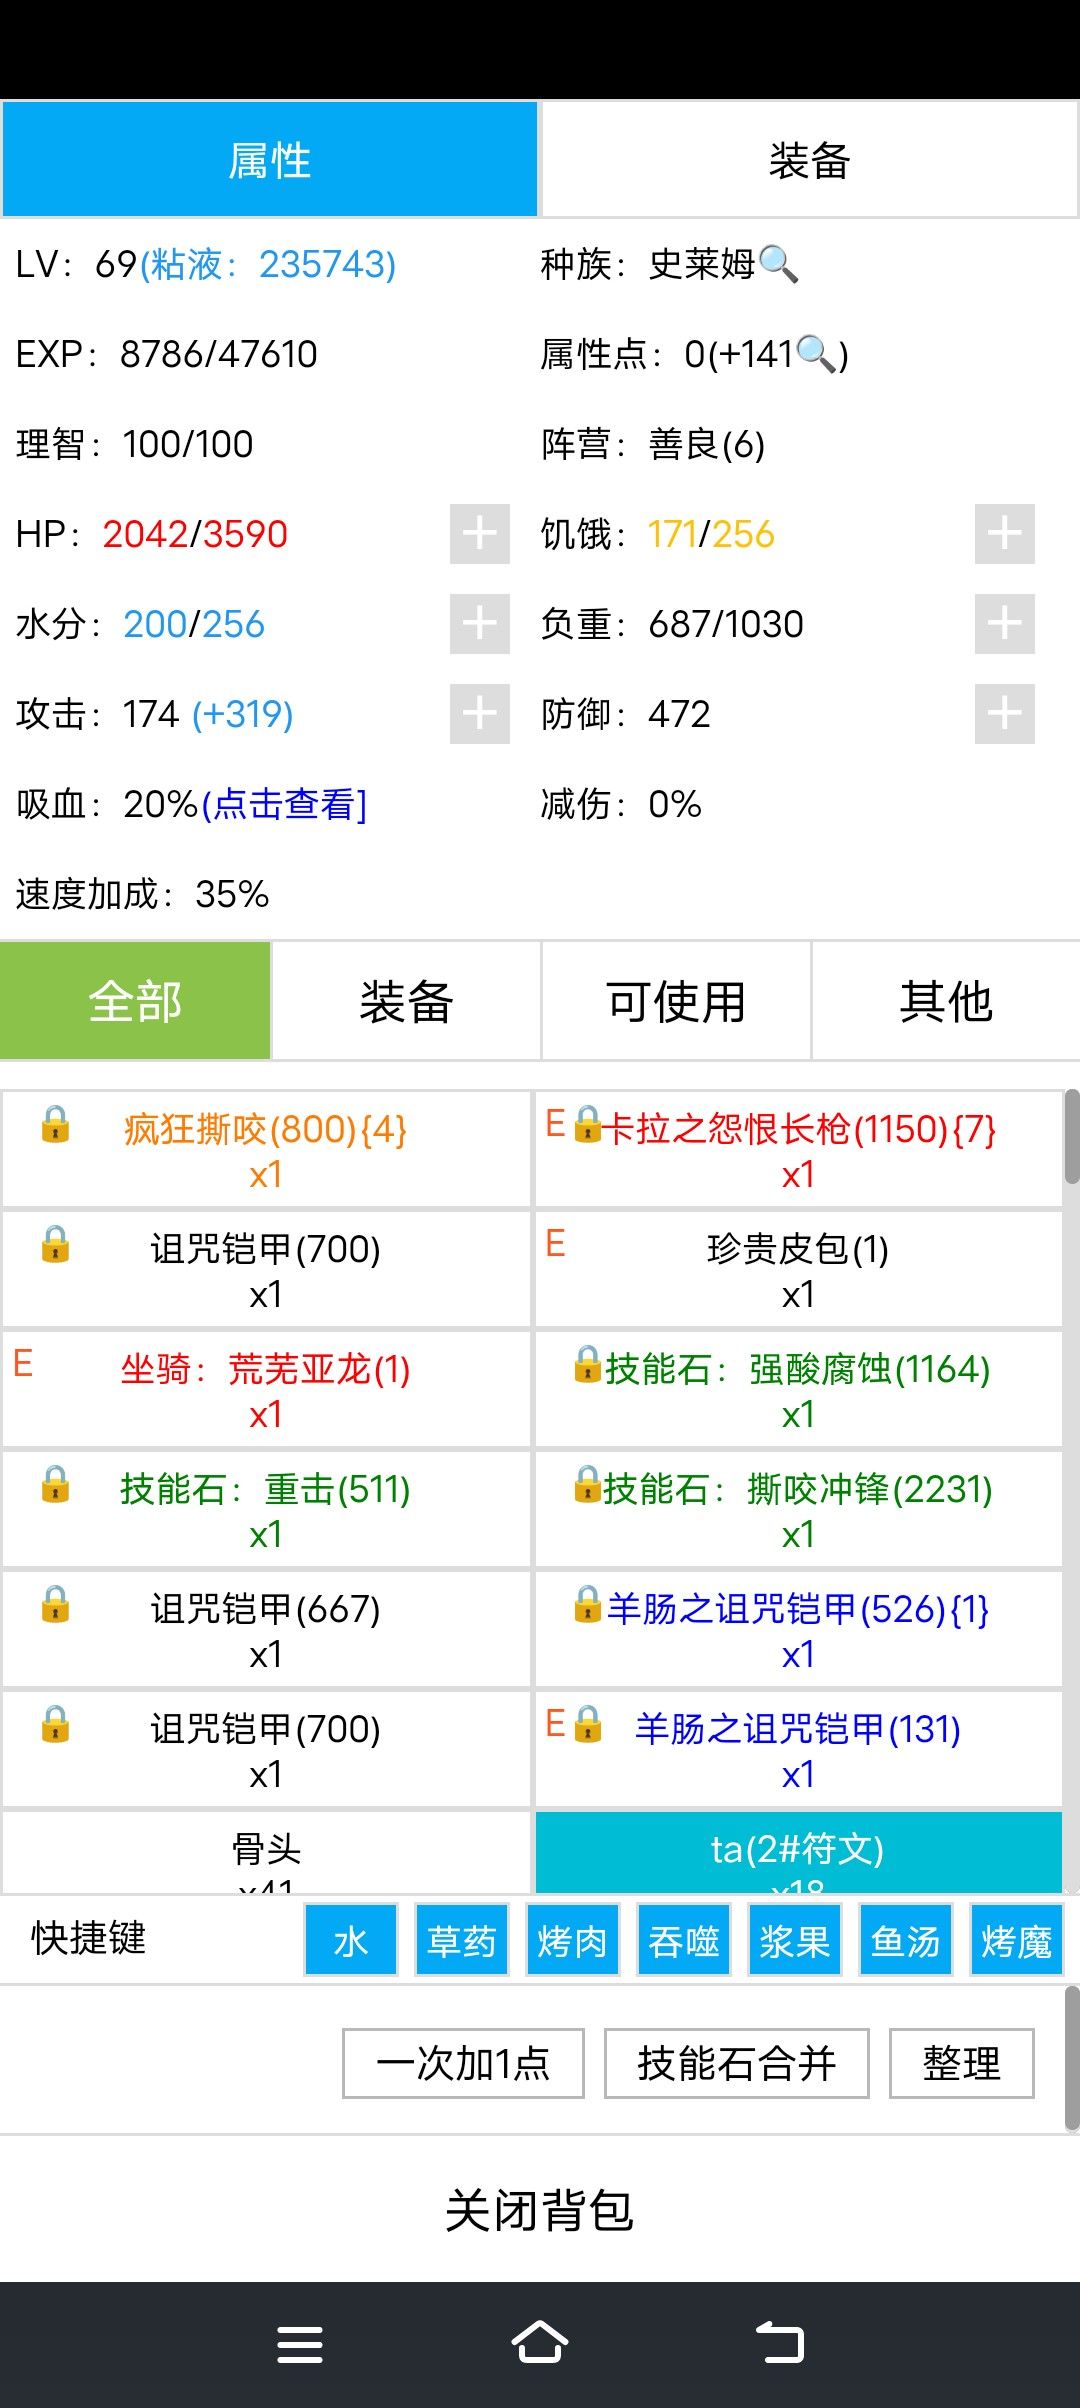
Task: Select the 其他 inventory filter tab
Action: pyautogui.click(x=946, y=1001)
